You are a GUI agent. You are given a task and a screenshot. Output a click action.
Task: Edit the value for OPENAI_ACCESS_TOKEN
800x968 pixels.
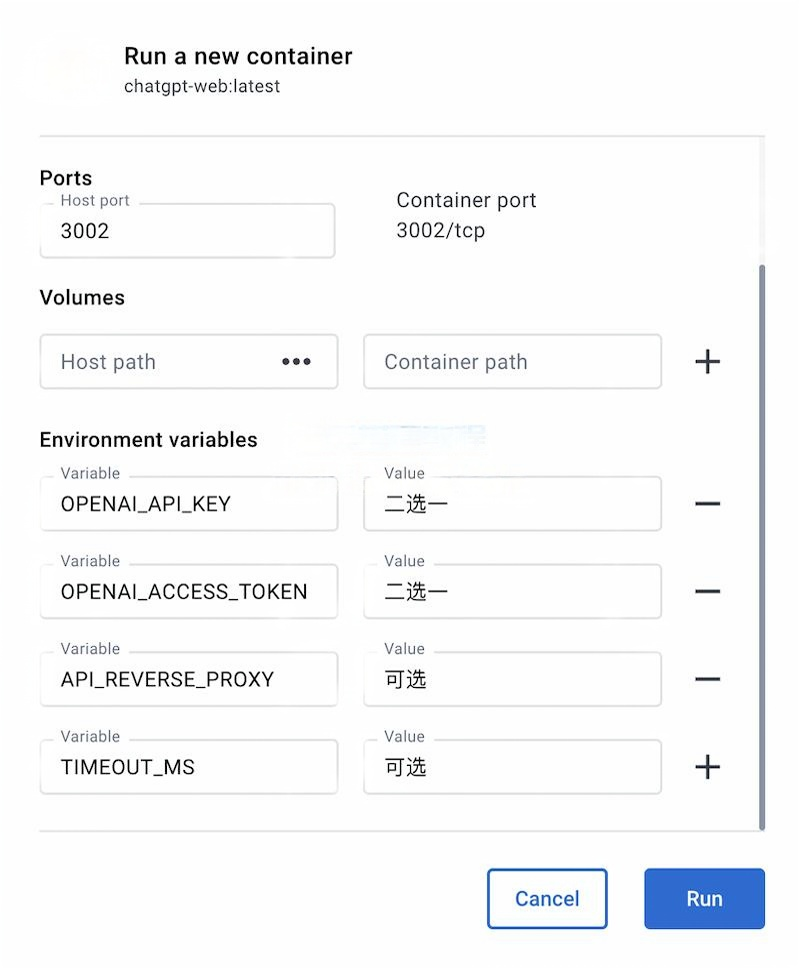pyautogui.click(x=512, y=591)
